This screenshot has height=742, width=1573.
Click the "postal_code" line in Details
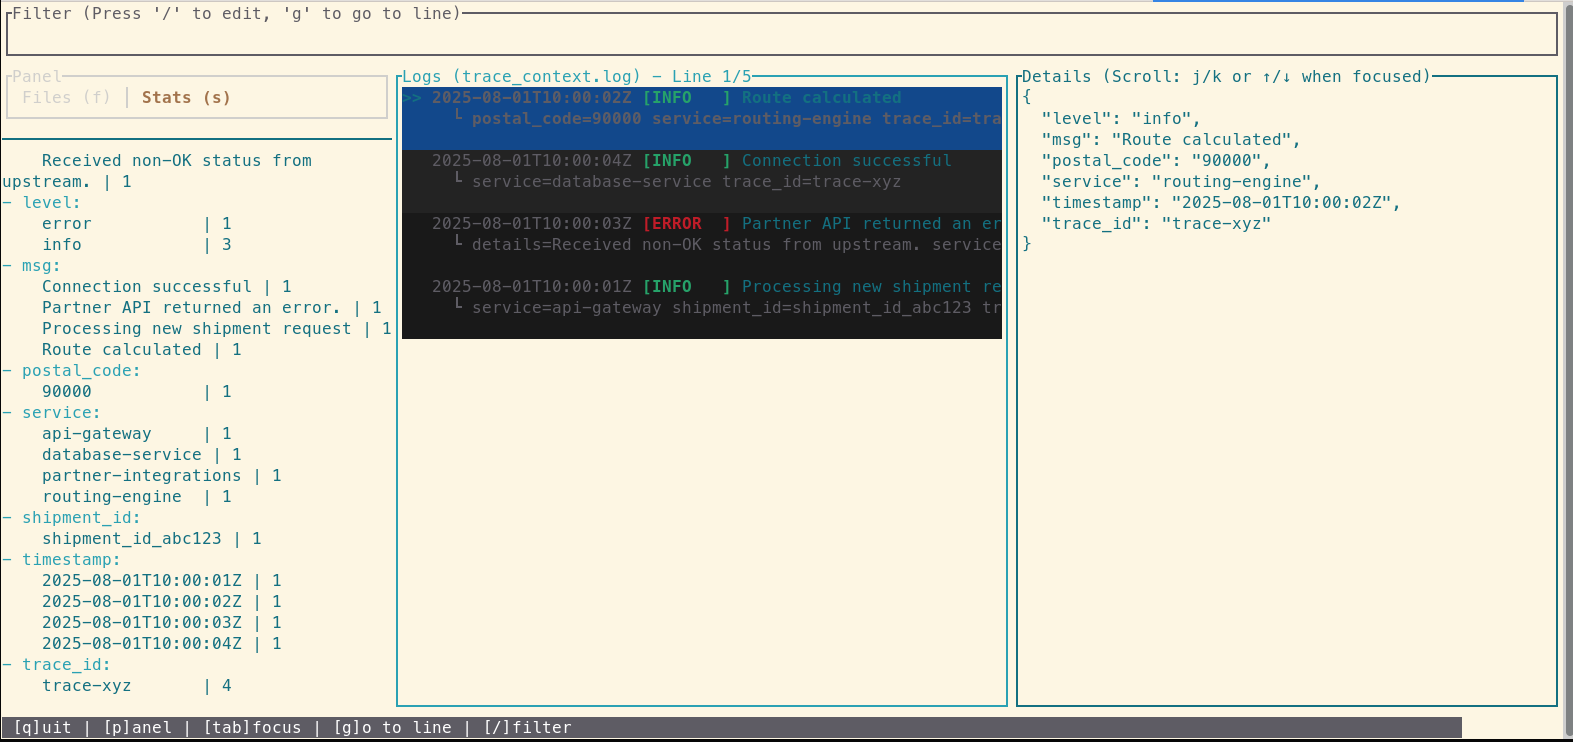point(1156,160)
